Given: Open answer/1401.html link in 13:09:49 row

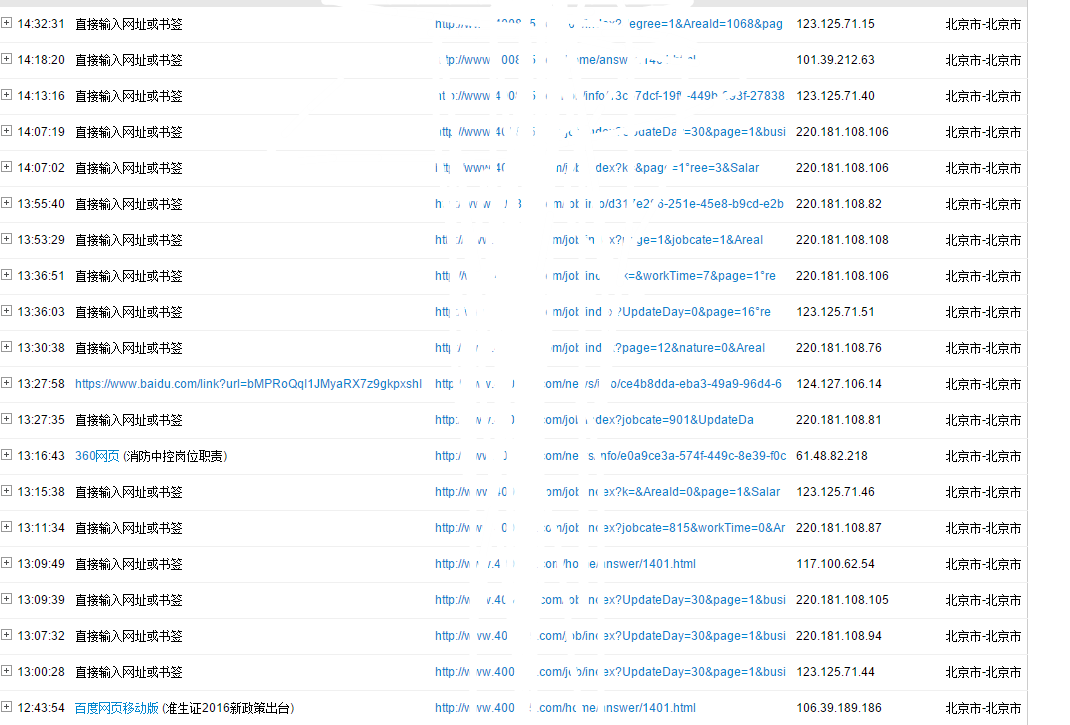Looking at the screenshot, I should 566,564.
